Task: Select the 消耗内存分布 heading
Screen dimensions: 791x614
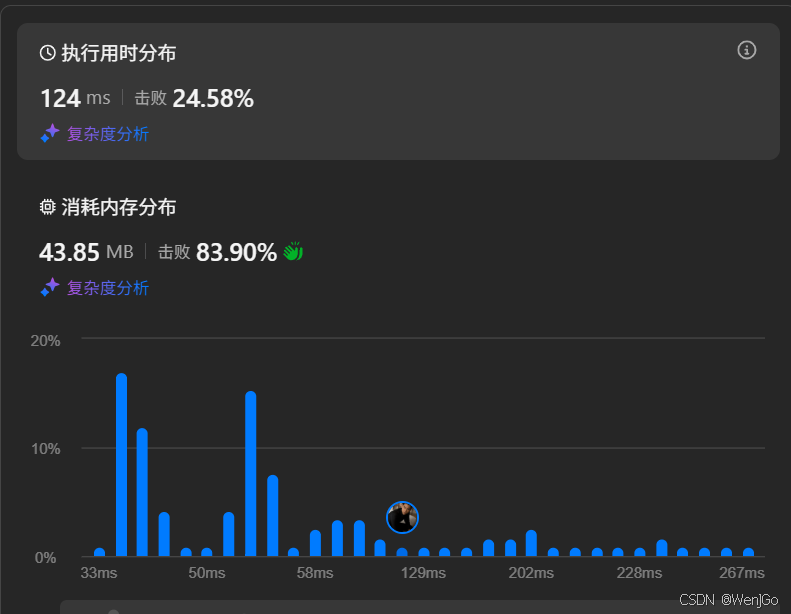Action: [119, 207]
